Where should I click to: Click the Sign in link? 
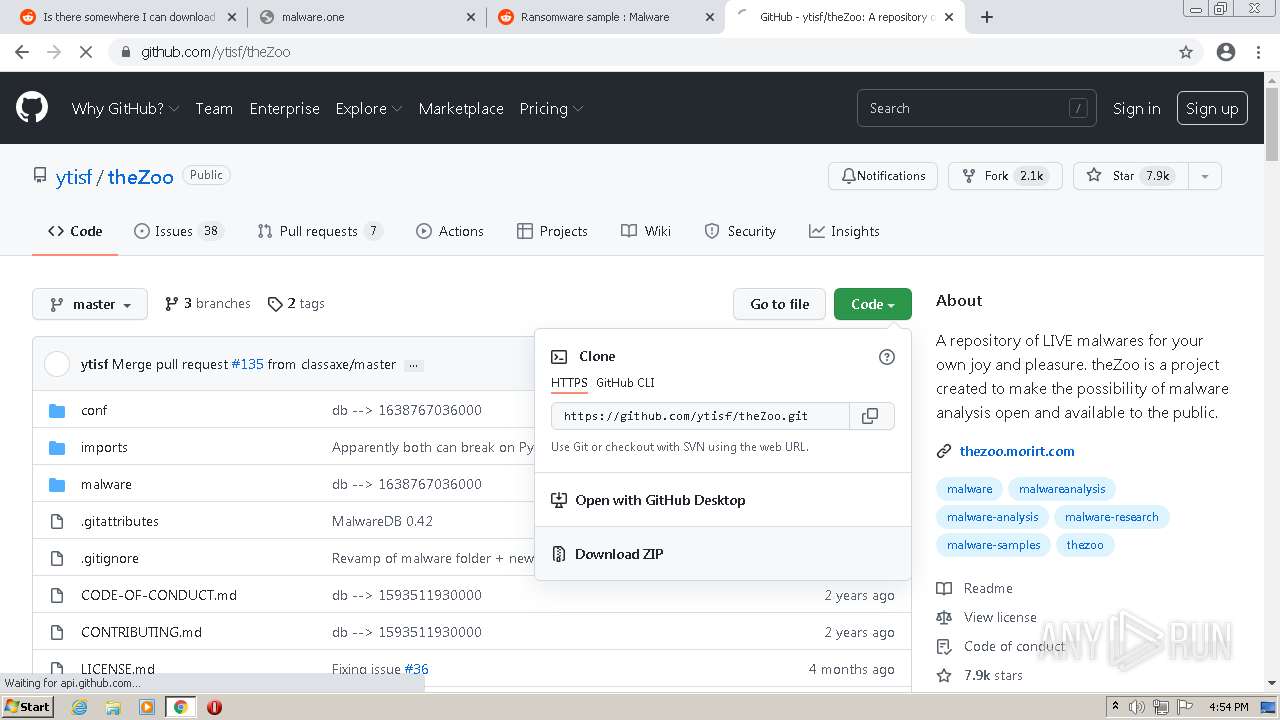pos(1137,109)
